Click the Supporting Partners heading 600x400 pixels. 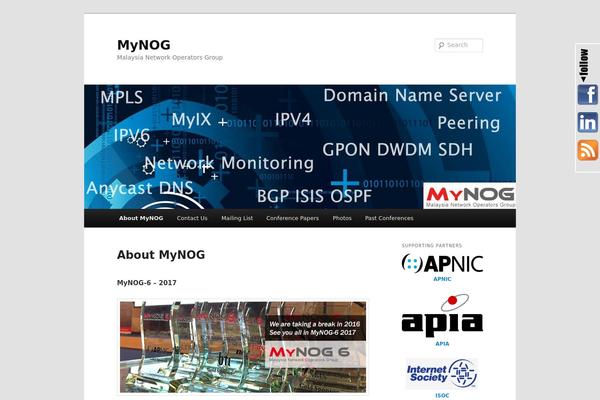point(432,245)
